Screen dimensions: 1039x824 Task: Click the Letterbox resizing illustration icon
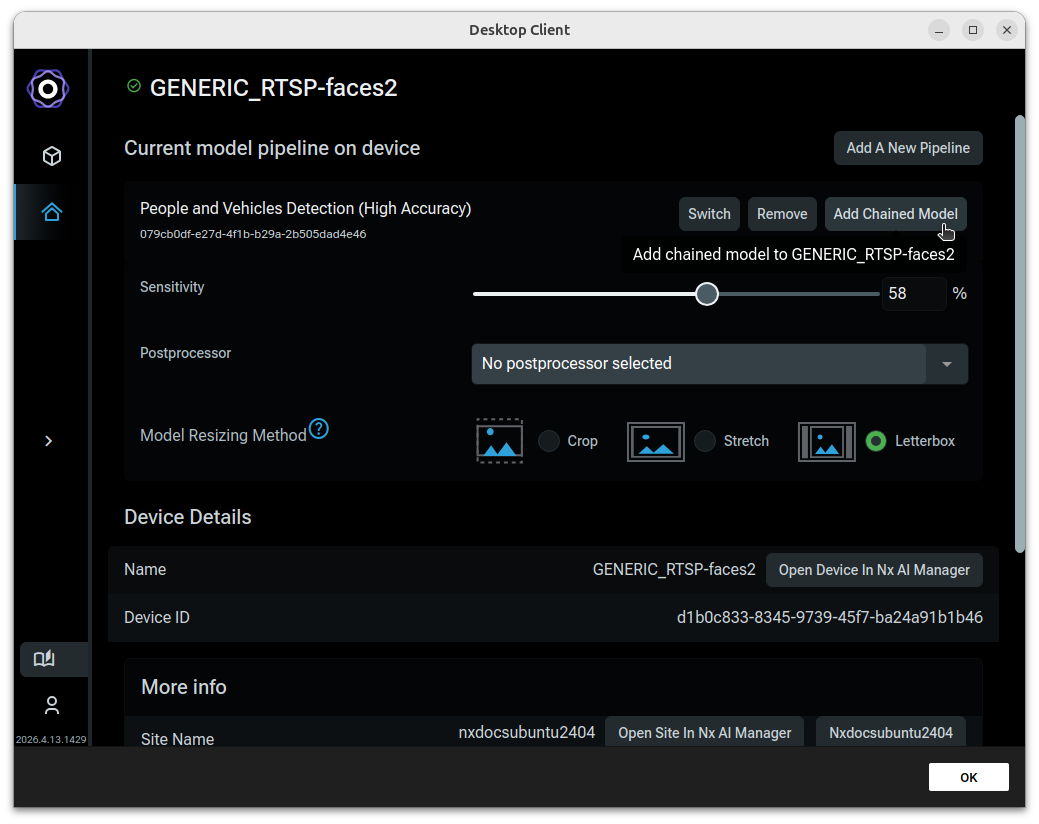coord(826,442)
